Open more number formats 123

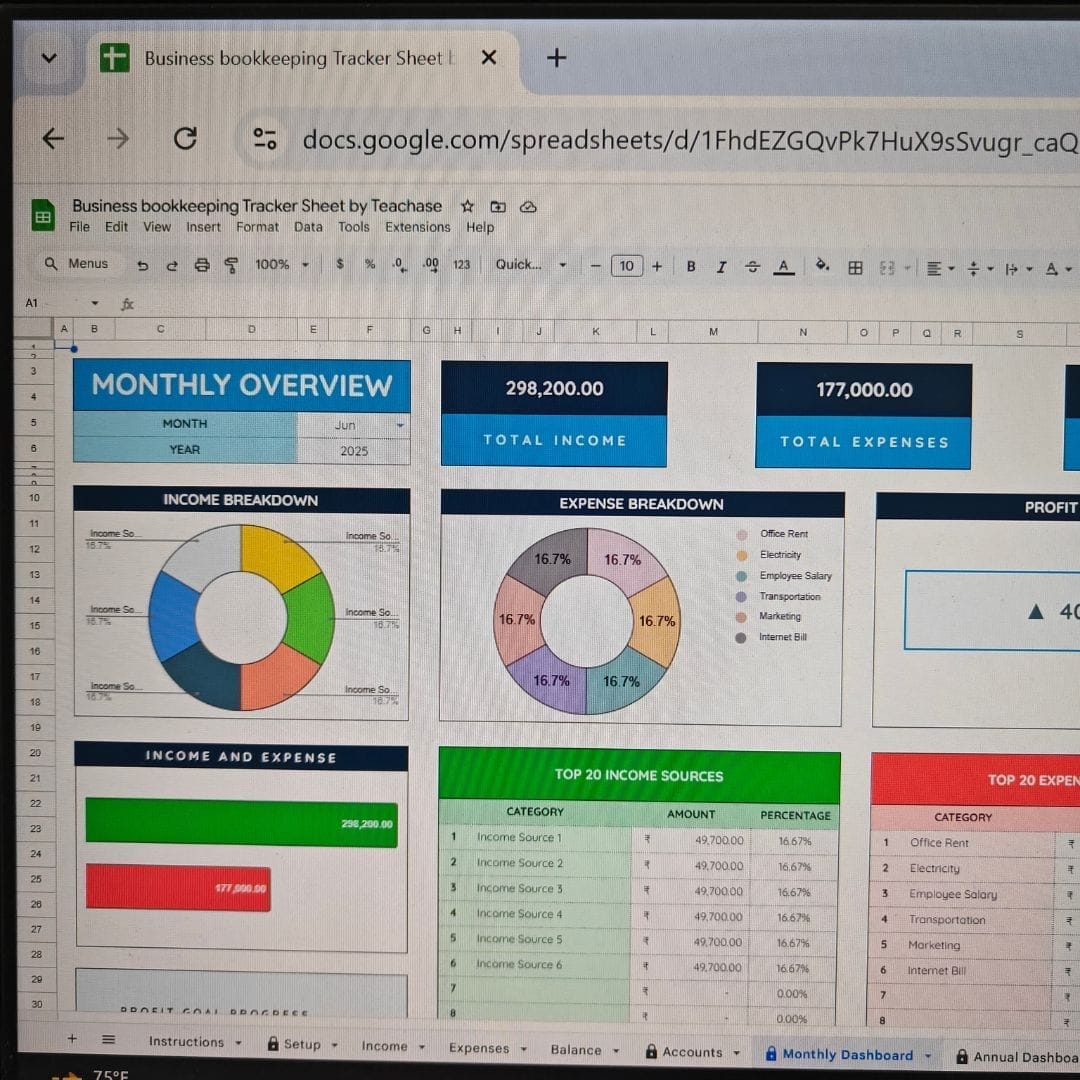coord(461,264)
